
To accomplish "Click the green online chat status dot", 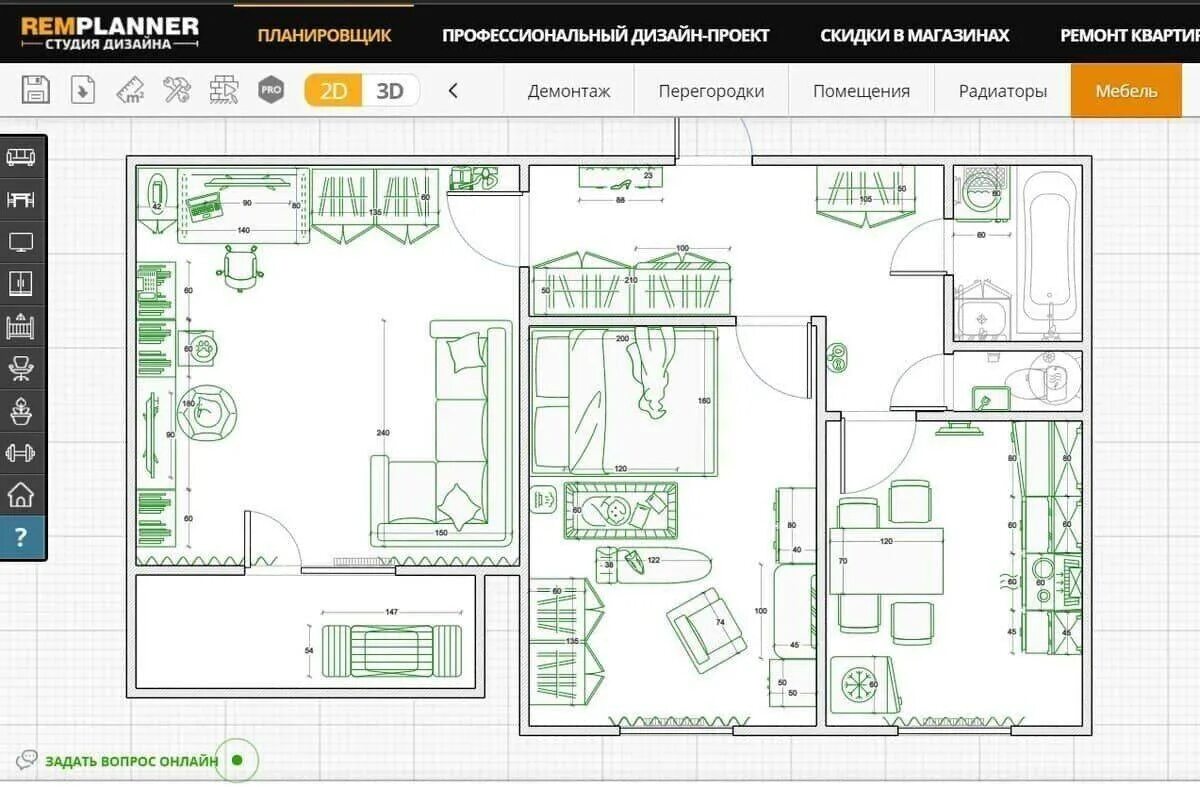I will coord(237,760).
